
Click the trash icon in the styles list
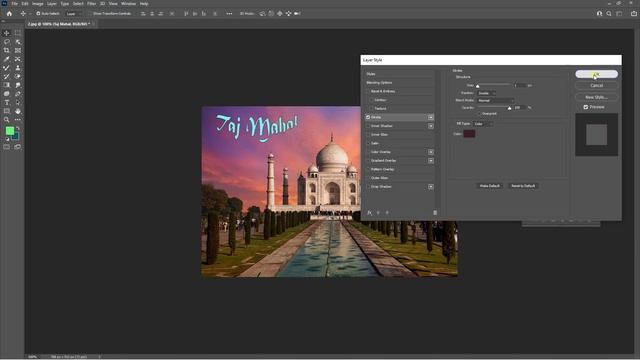pyautogui.click(x=435, y=213)
